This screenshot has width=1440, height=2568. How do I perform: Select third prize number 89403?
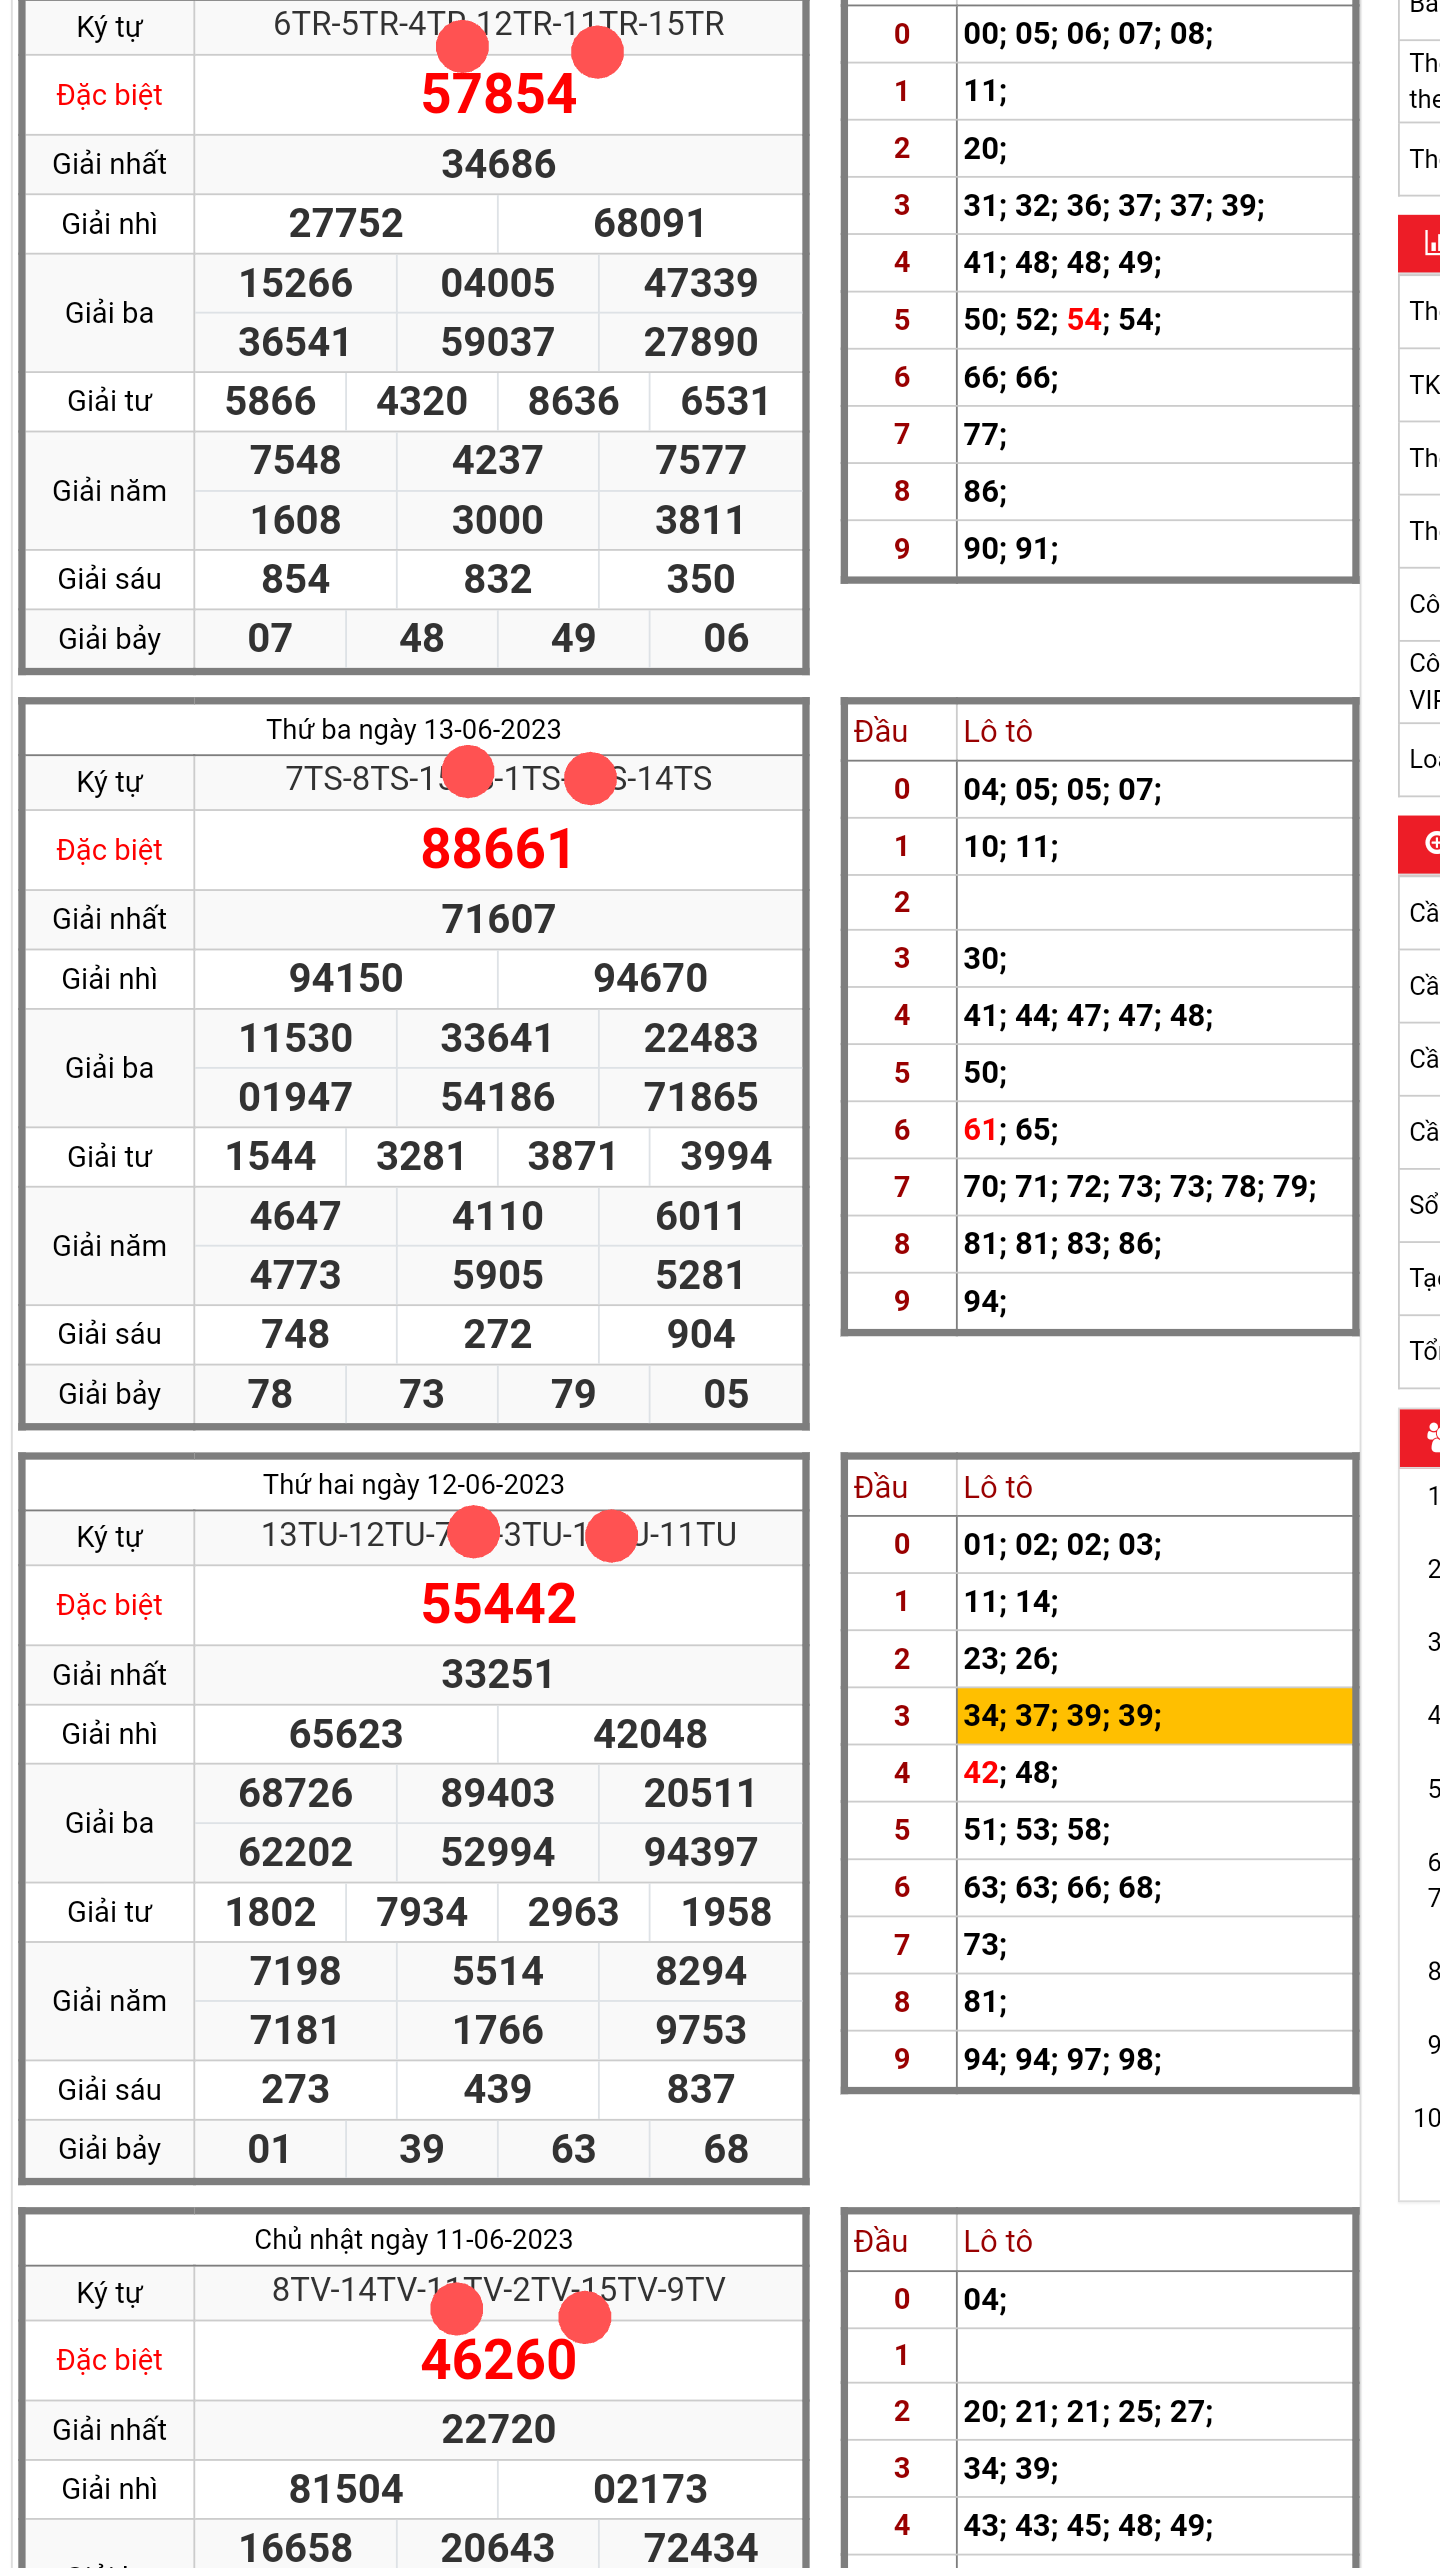pos(498,1793)
